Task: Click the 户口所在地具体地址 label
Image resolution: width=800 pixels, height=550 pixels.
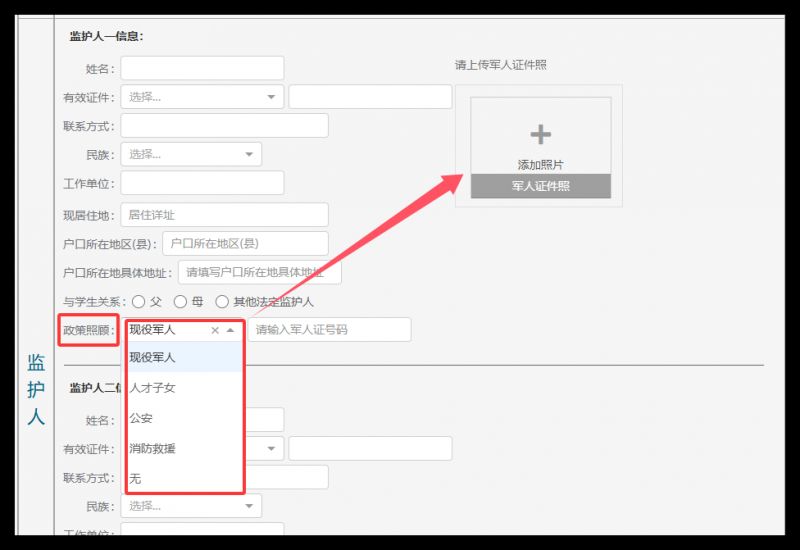Action: [117, 273]
